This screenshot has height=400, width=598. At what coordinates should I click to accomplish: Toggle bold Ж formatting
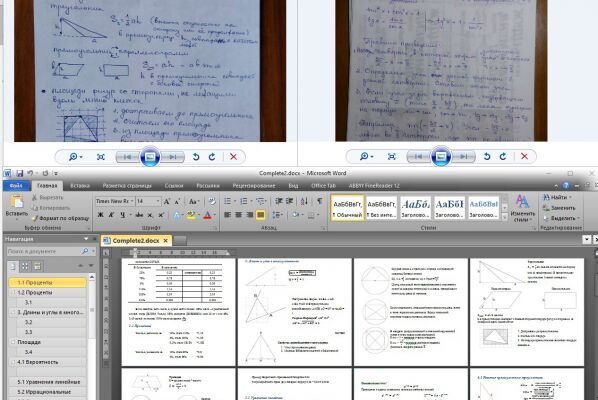(x=101, y=215)
